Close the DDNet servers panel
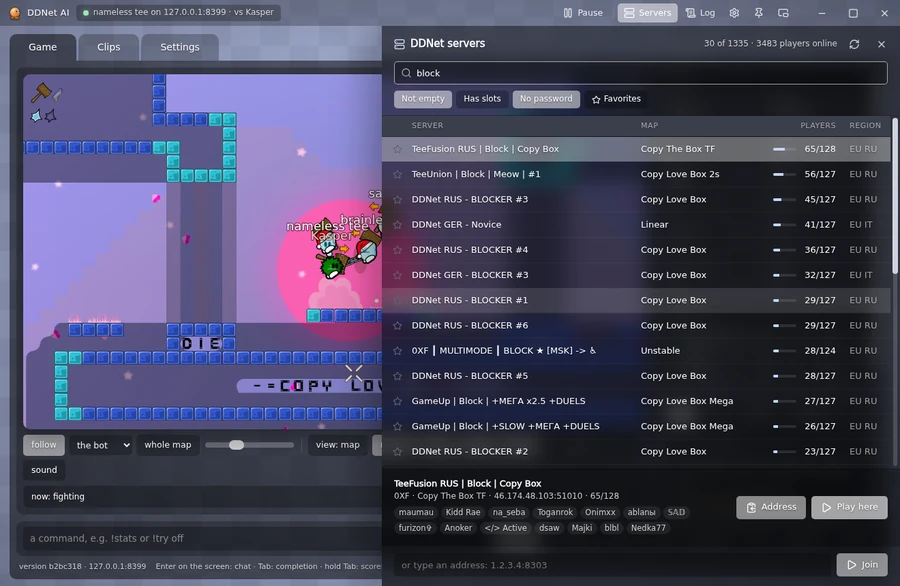900x586 pixels. [x=882, y=44]
